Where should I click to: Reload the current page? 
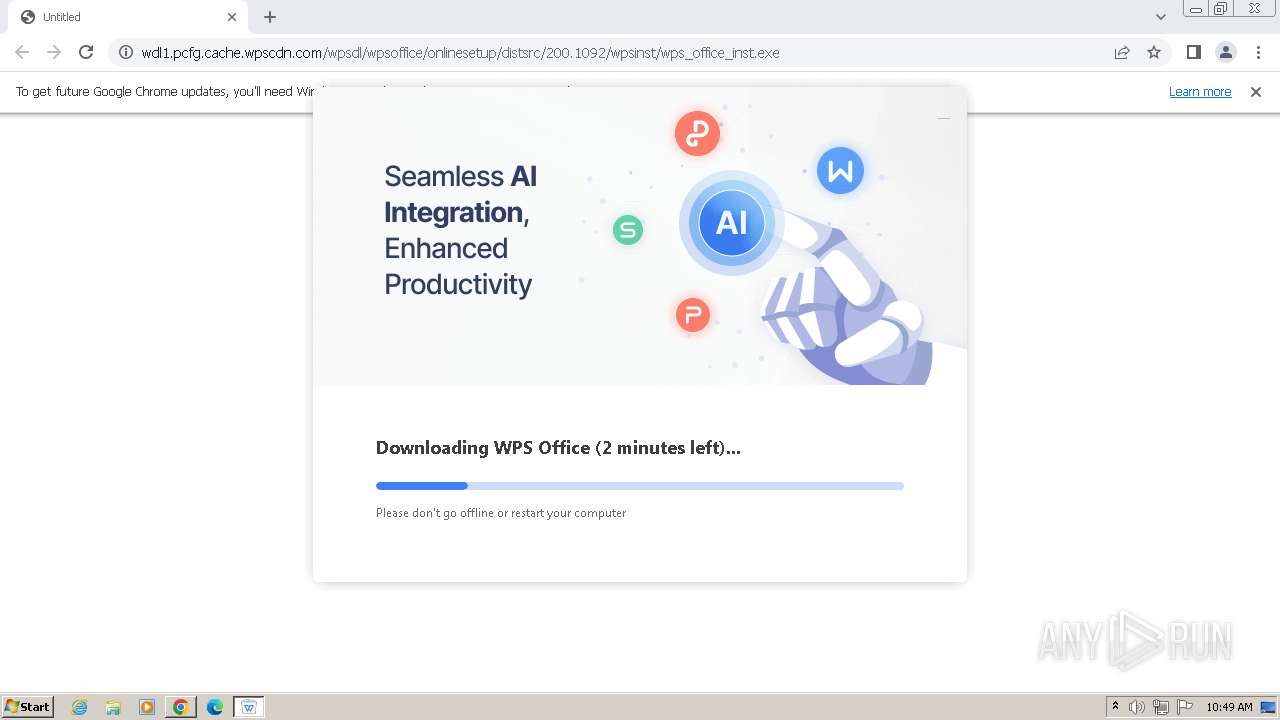[x=86, y=52]
